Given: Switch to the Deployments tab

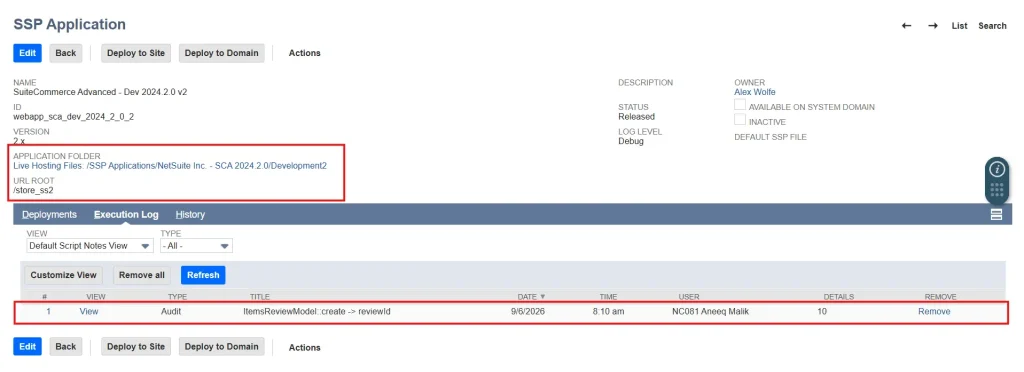Looking at the screenshot, I should click(x=50, y=215).
